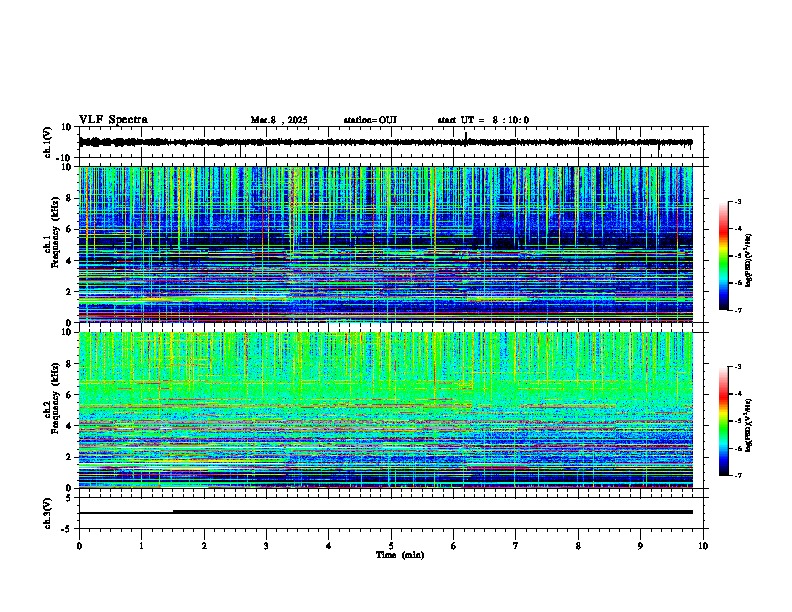Click the "ch.1(V)" waveform axis label
This screenshot has width=792, height=612.
point(48,142)
